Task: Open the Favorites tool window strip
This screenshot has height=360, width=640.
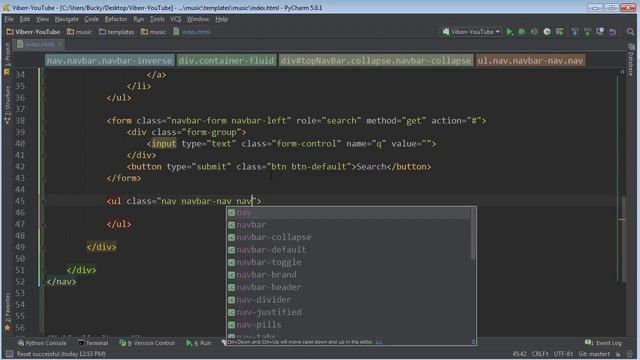Action: point(7,312)
